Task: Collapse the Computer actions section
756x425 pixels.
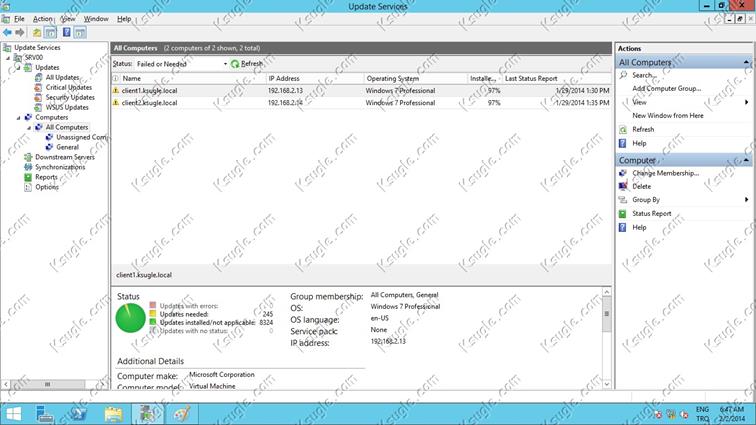Action: tap(746, 160)
